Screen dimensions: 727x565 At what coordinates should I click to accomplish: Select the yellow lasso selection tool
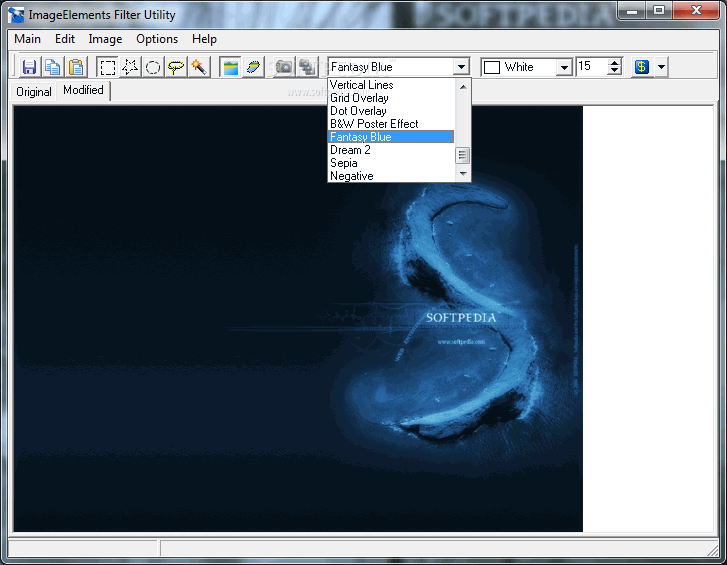176,67
